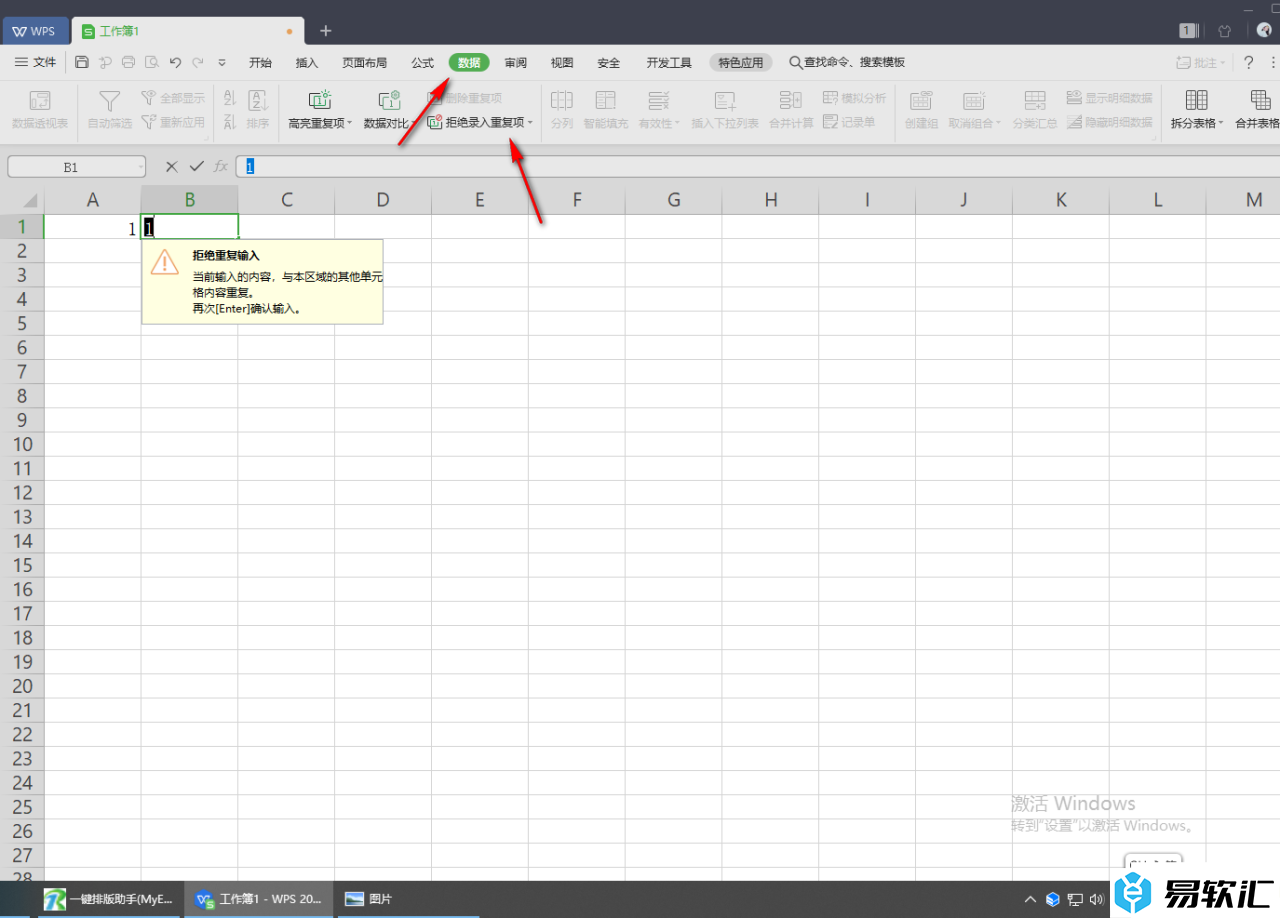Open the customize quick access toolbar arrow
This screenshot has width=1280, height=918.
point(222,62)
